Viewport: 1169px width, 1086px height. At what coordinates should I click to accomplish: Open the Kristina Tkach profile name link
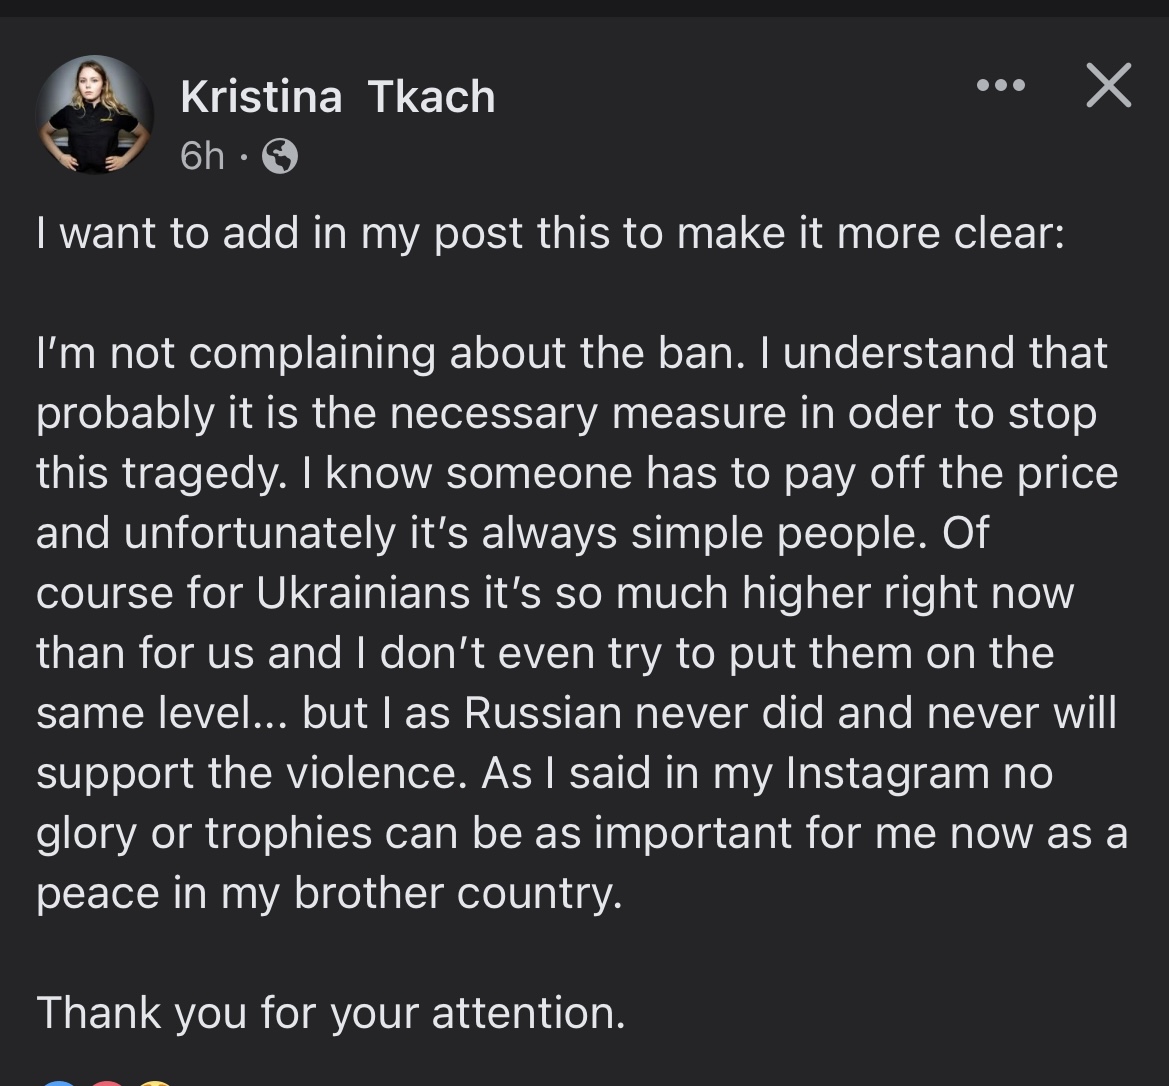337,97
